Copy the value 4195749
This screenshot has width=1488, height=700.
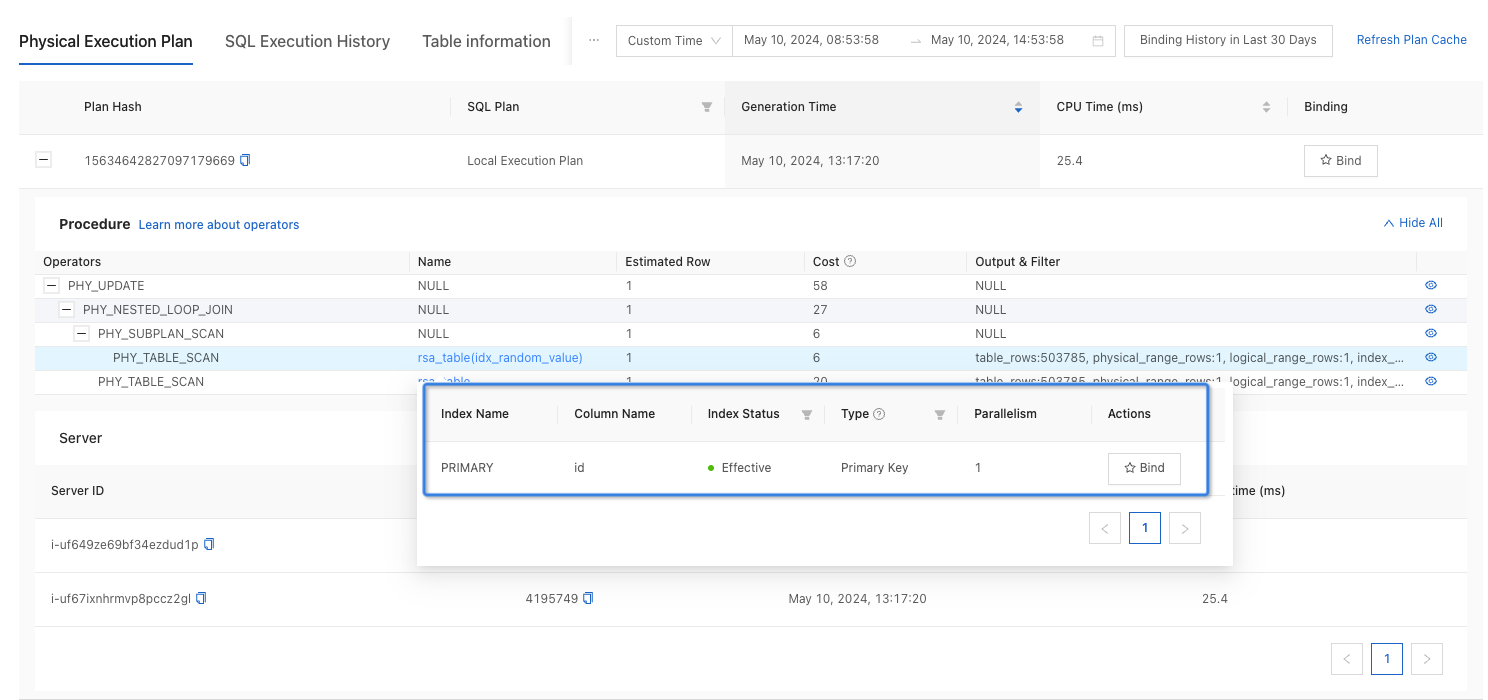pos(588,598)
